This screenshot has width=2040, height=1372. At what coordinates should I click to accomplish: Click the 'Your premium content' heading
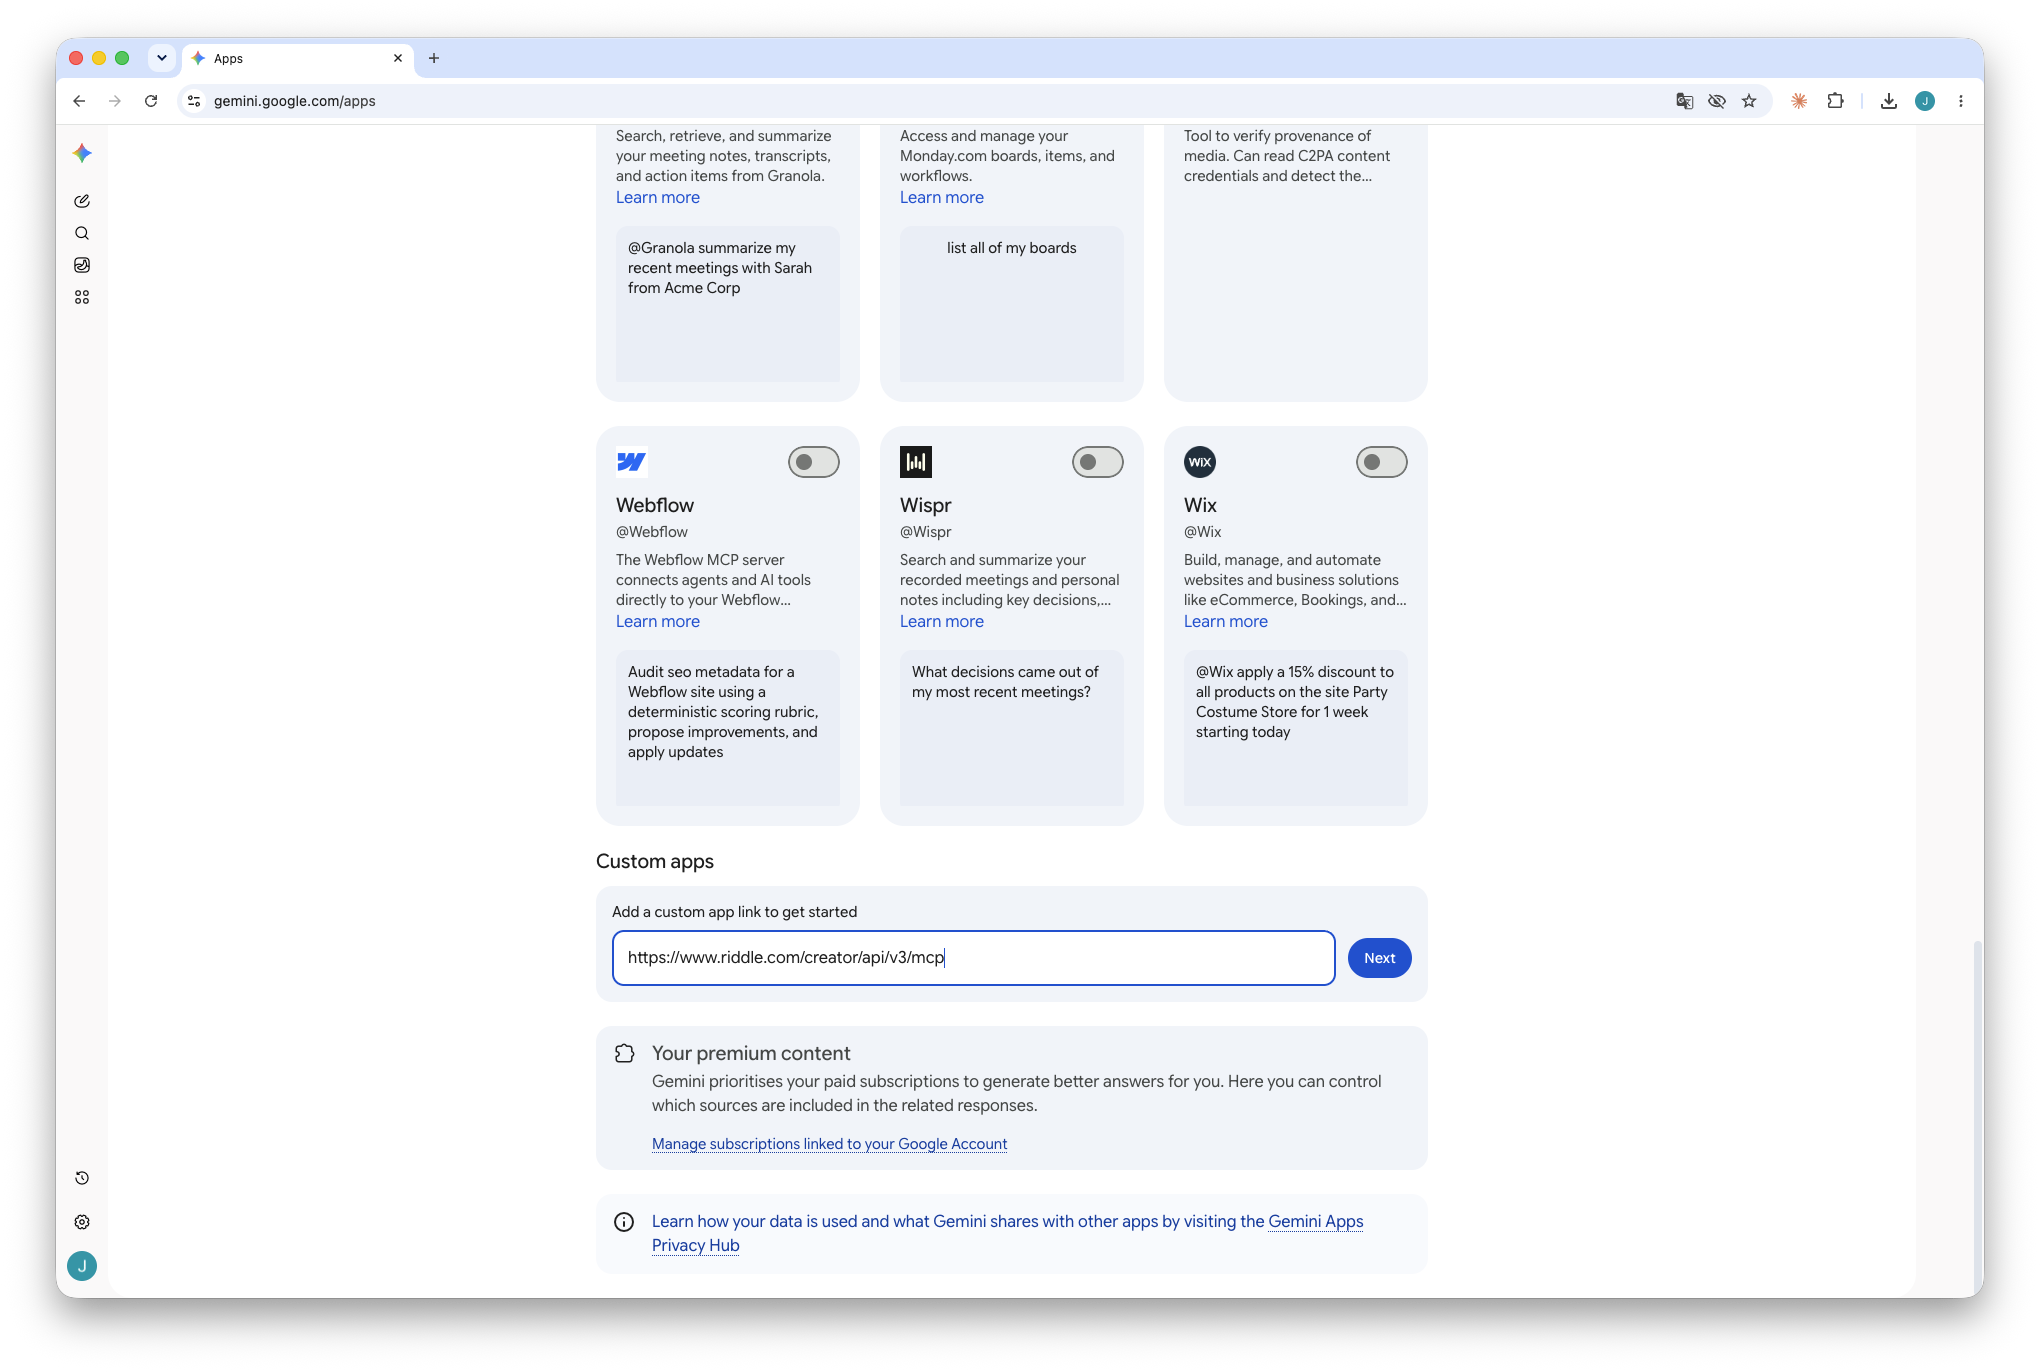(x=751, y=1054)
